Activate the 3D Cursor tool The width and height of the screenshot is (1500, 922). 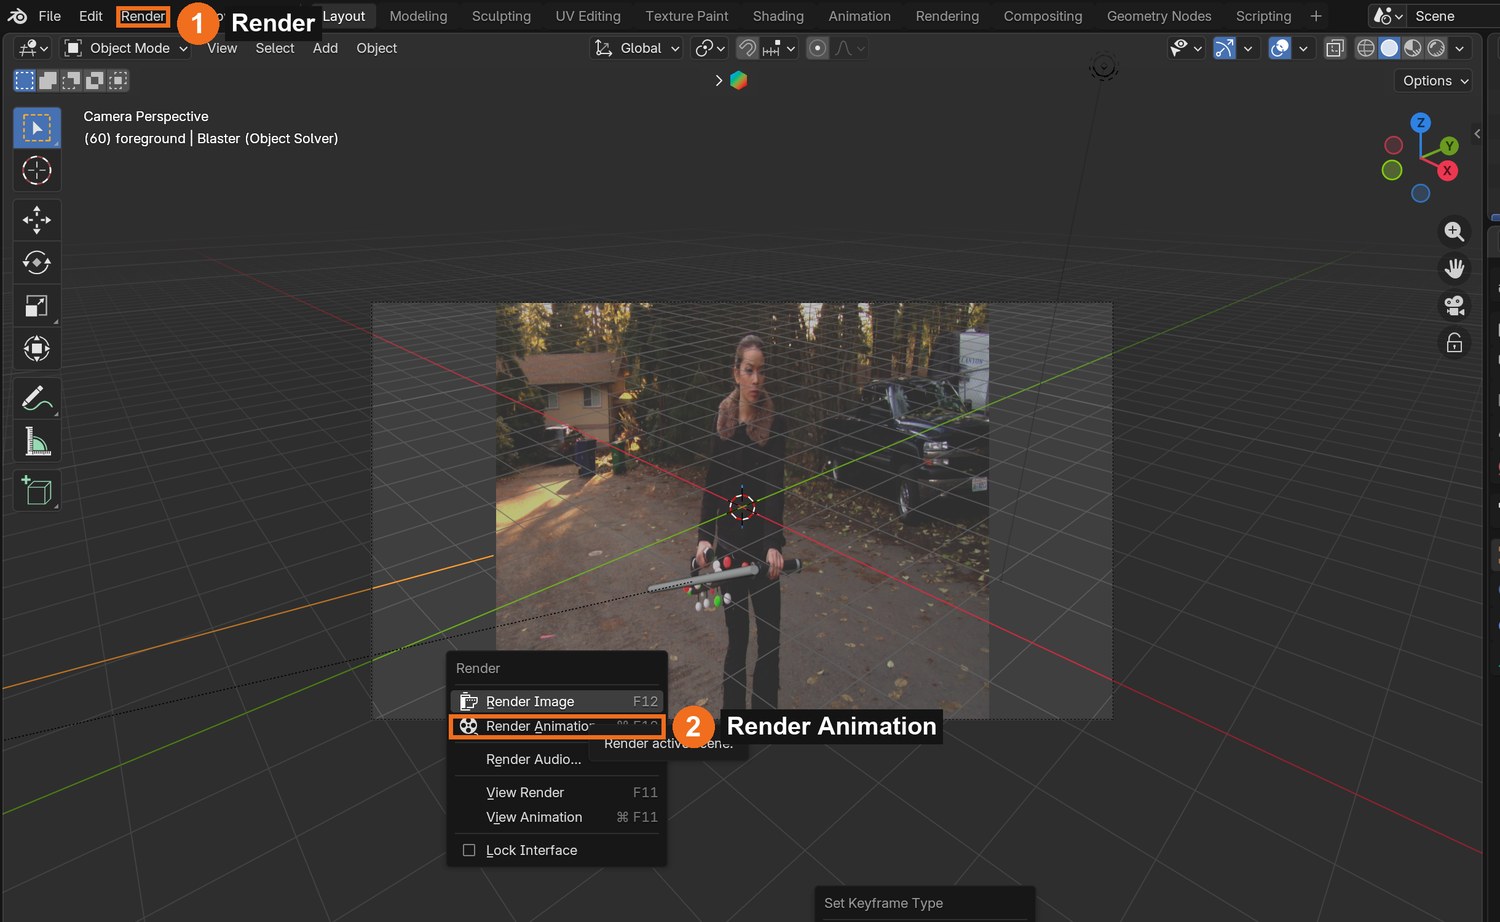(37, 171)
